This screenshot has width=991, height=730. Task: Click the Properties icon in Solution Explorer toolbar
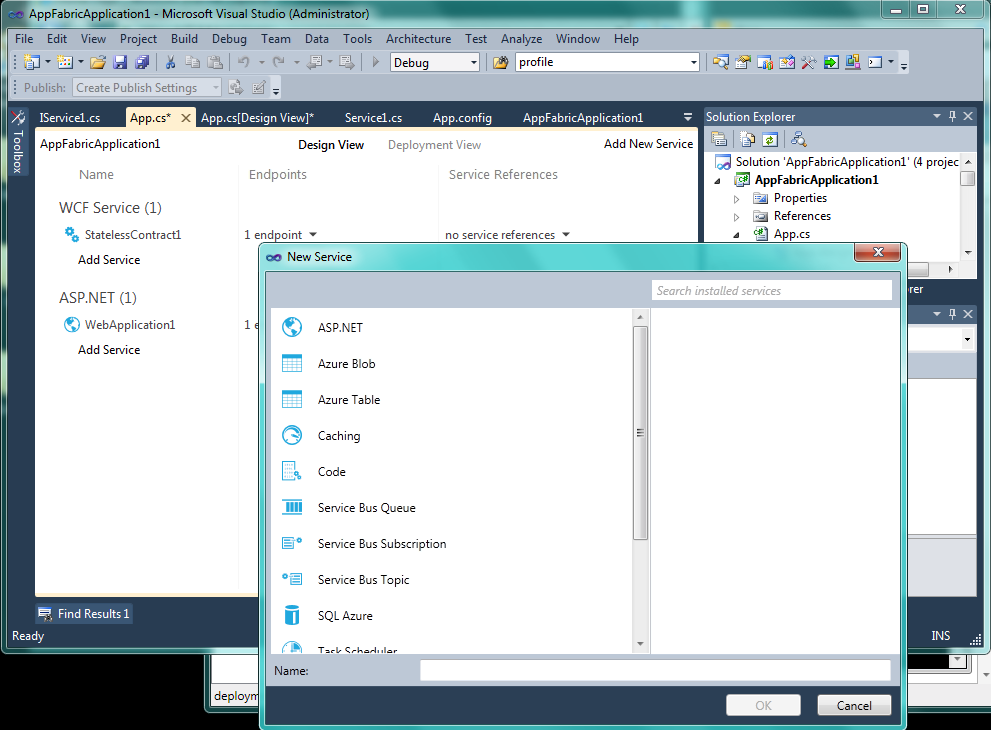coord(719,139)
